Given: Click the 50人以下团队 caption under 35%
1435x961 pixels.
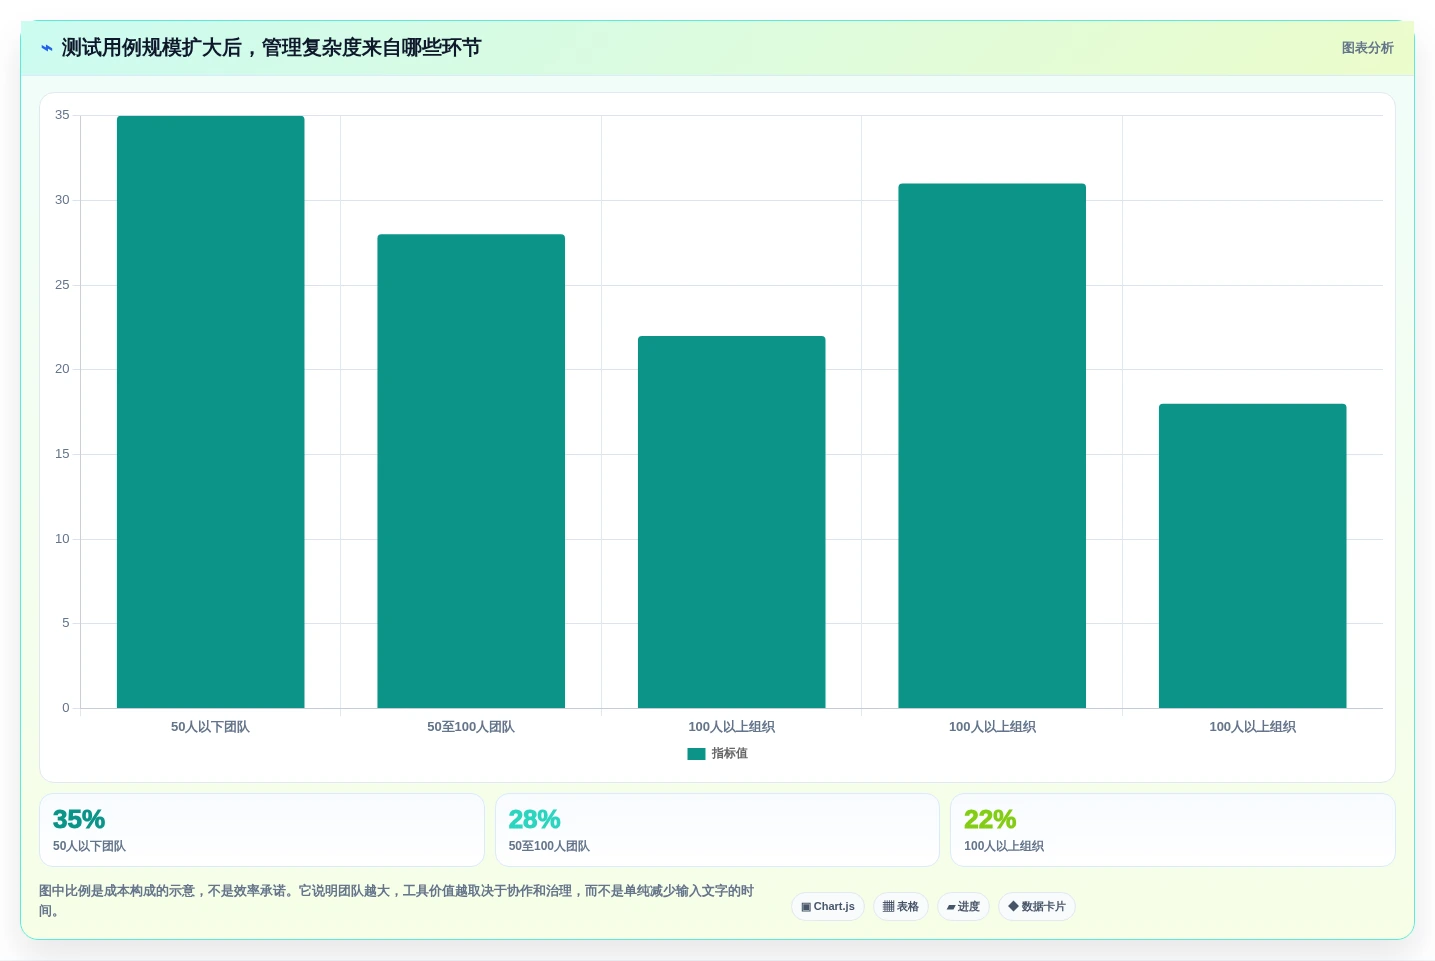Looking at the screenshot, I should click(89, 846).
